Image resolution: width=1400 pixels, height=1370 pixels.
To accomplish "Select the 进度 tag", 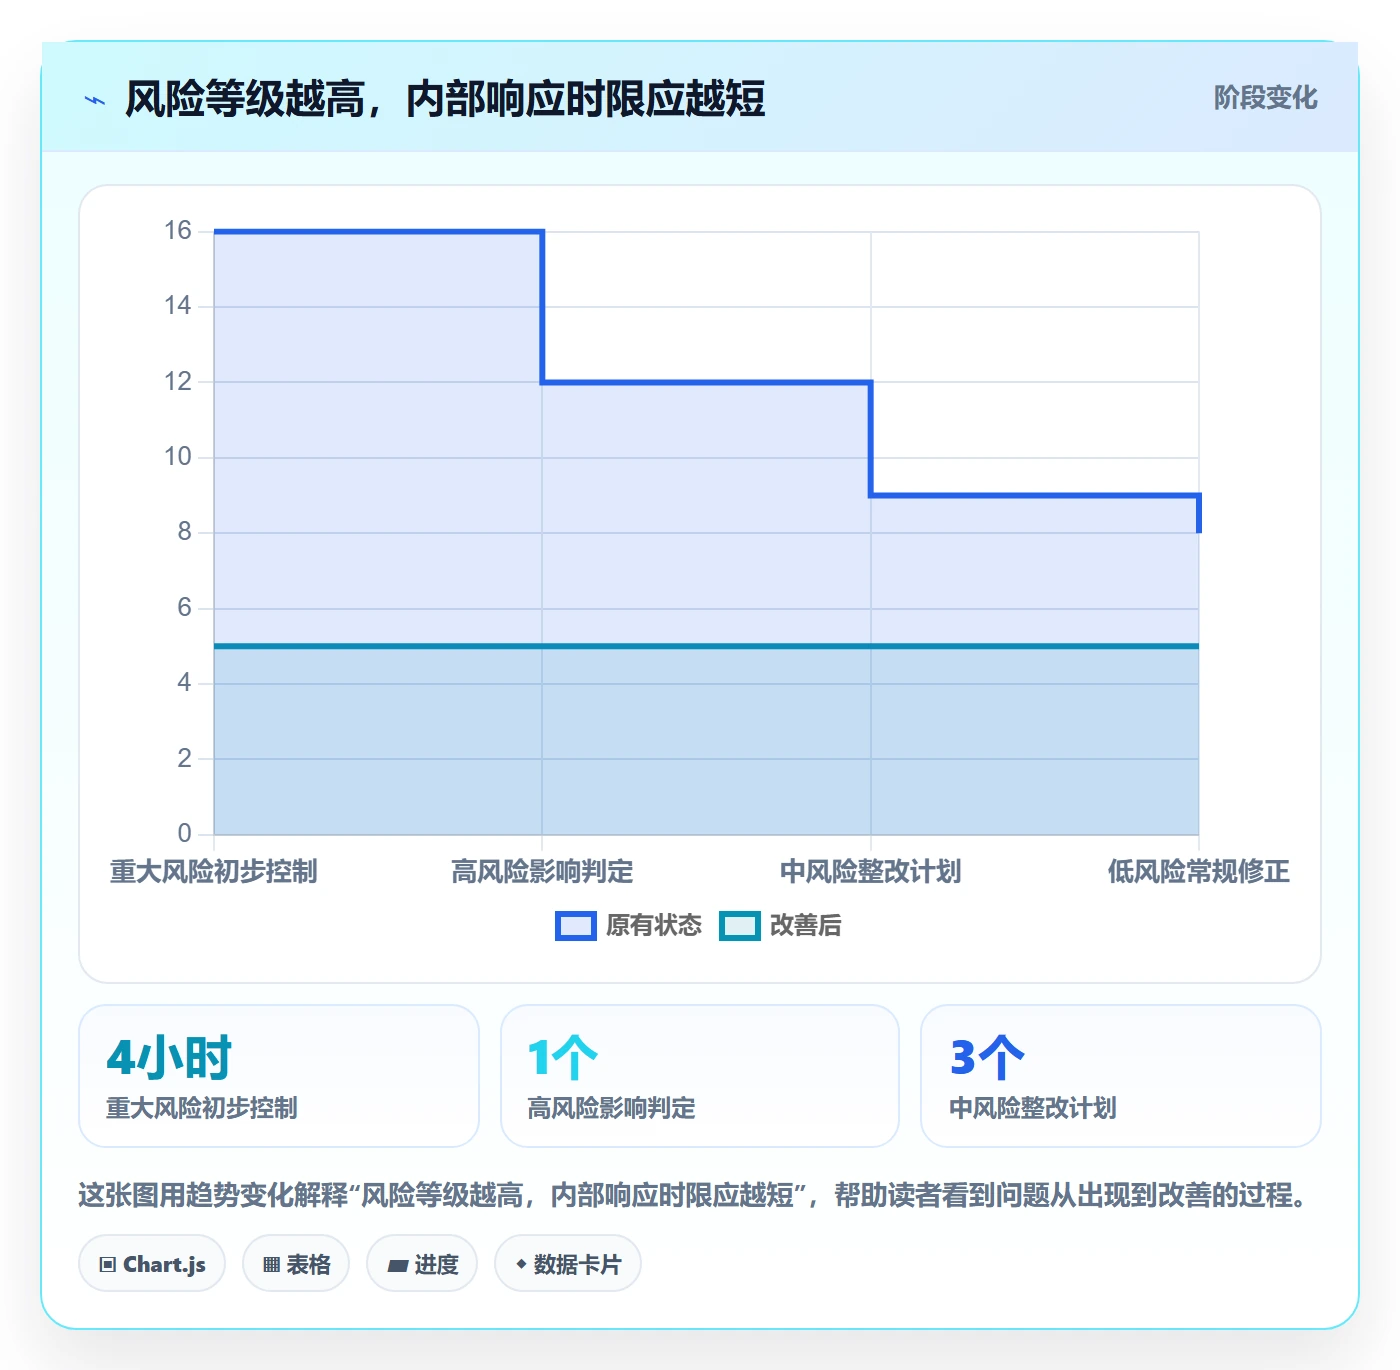I will (422, 1264).
